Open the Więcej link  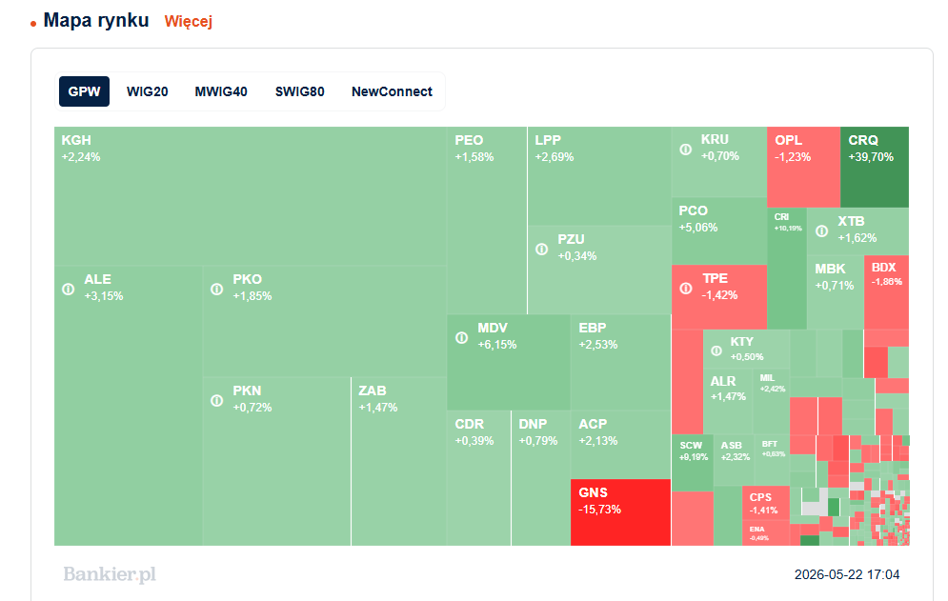point(188,22)
